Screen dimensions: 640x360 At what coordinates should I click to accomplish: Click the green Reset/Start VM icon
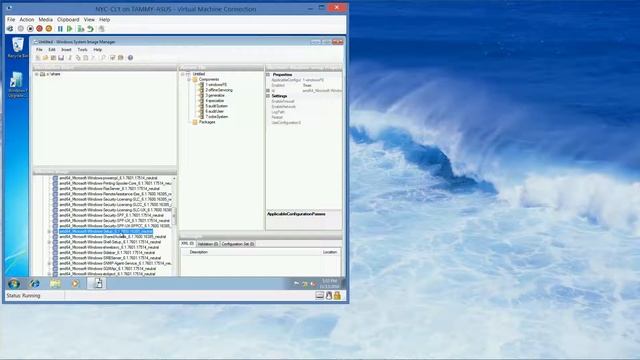point(70,29)
